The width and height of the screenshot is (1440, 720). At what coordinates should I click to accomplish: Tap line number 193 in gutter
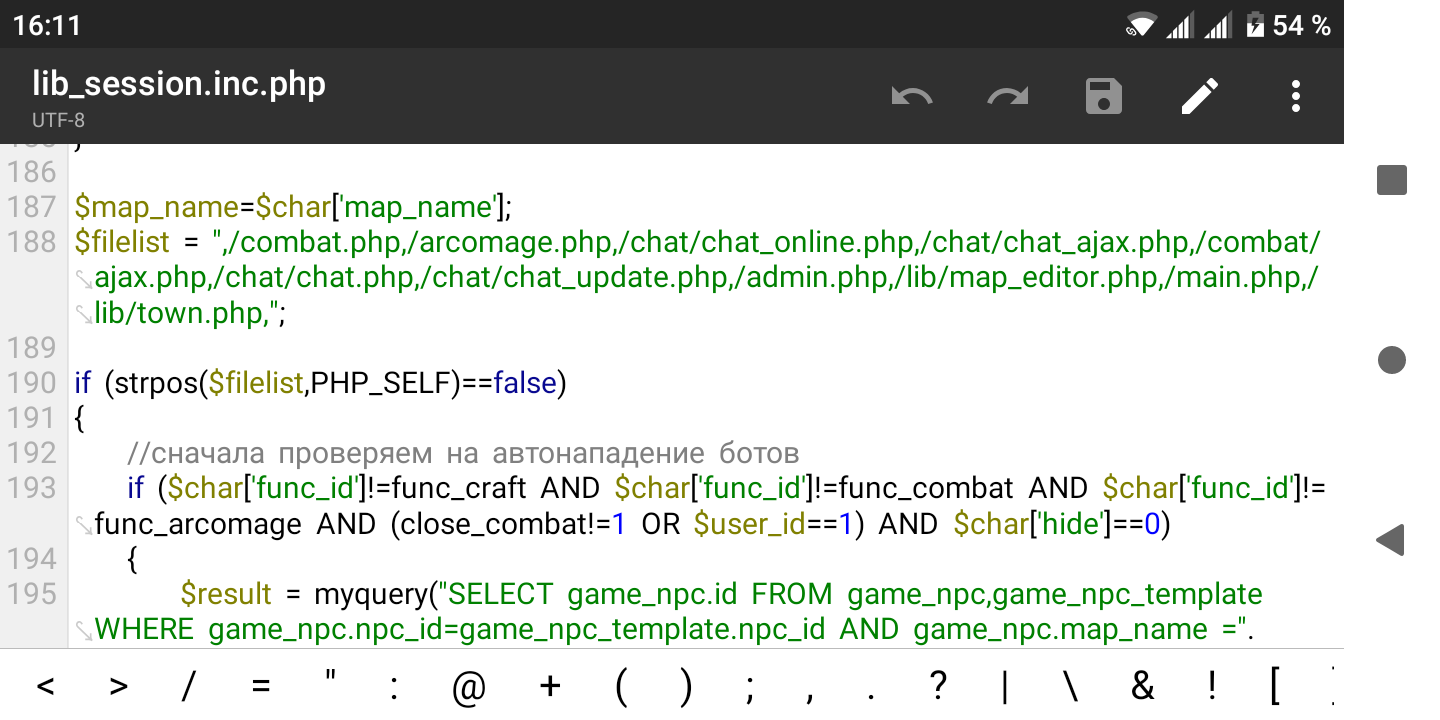pyautogui.click(x=32, y=488)
